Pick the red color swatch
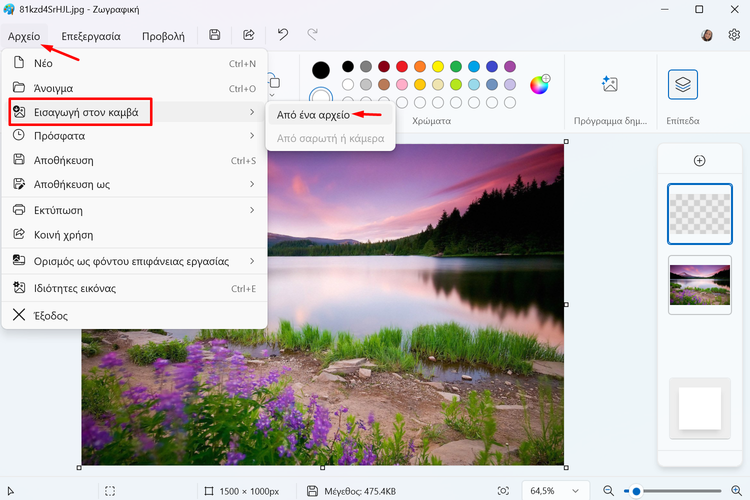The height and width of the screenshot is (500, 750). (x=402, y=66)
